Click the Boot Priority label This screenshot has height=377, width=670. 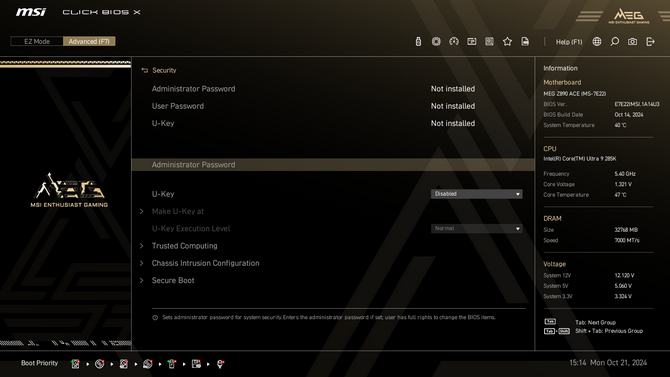pyautogui.click(x=39, y=363)
